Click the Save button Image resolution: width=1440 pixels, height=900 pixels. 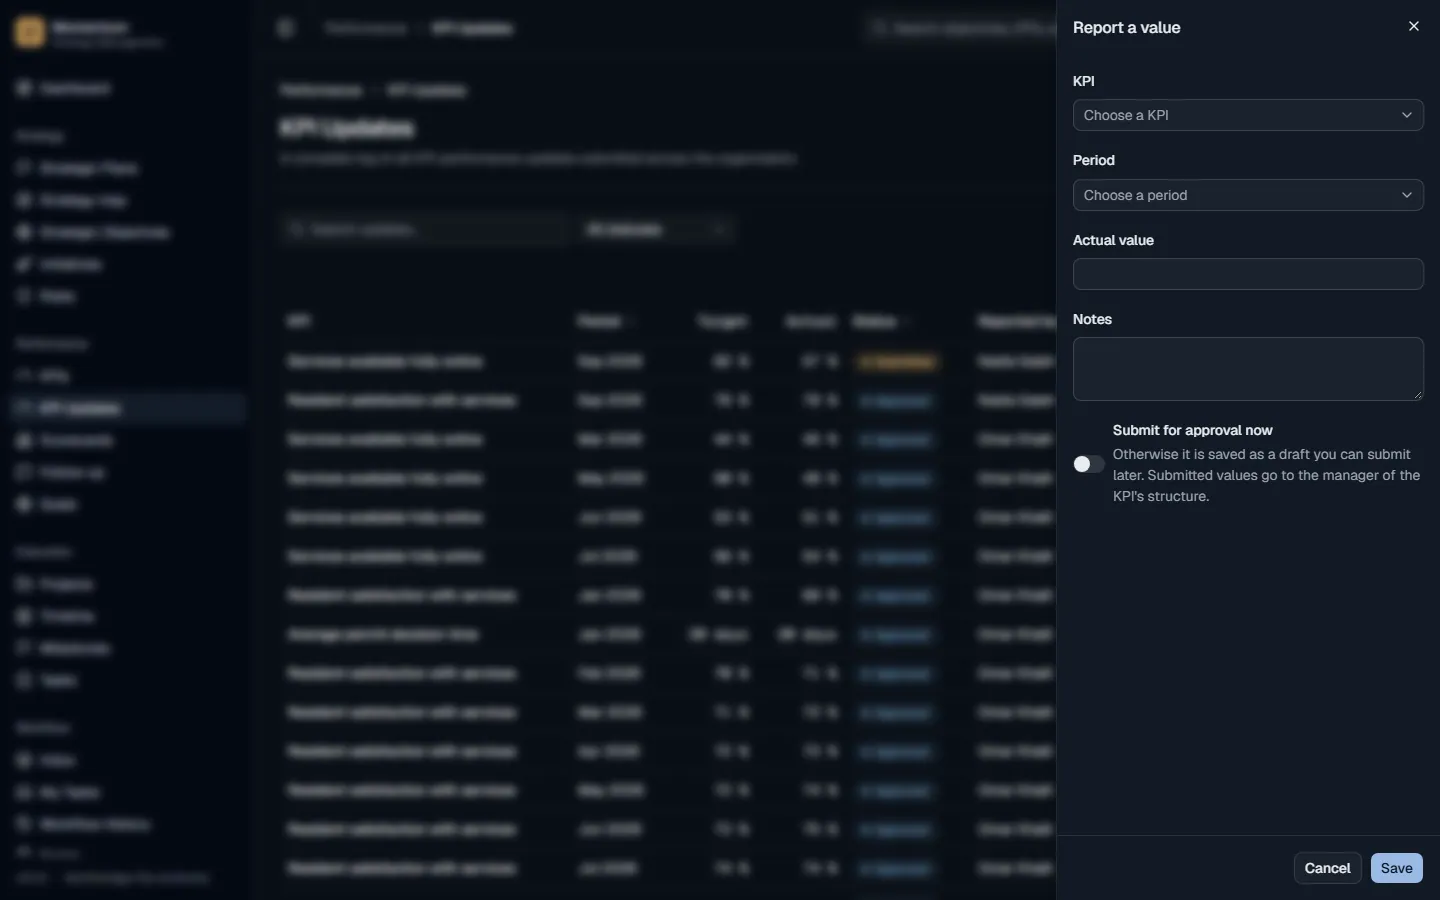[x=1397, y=868]
